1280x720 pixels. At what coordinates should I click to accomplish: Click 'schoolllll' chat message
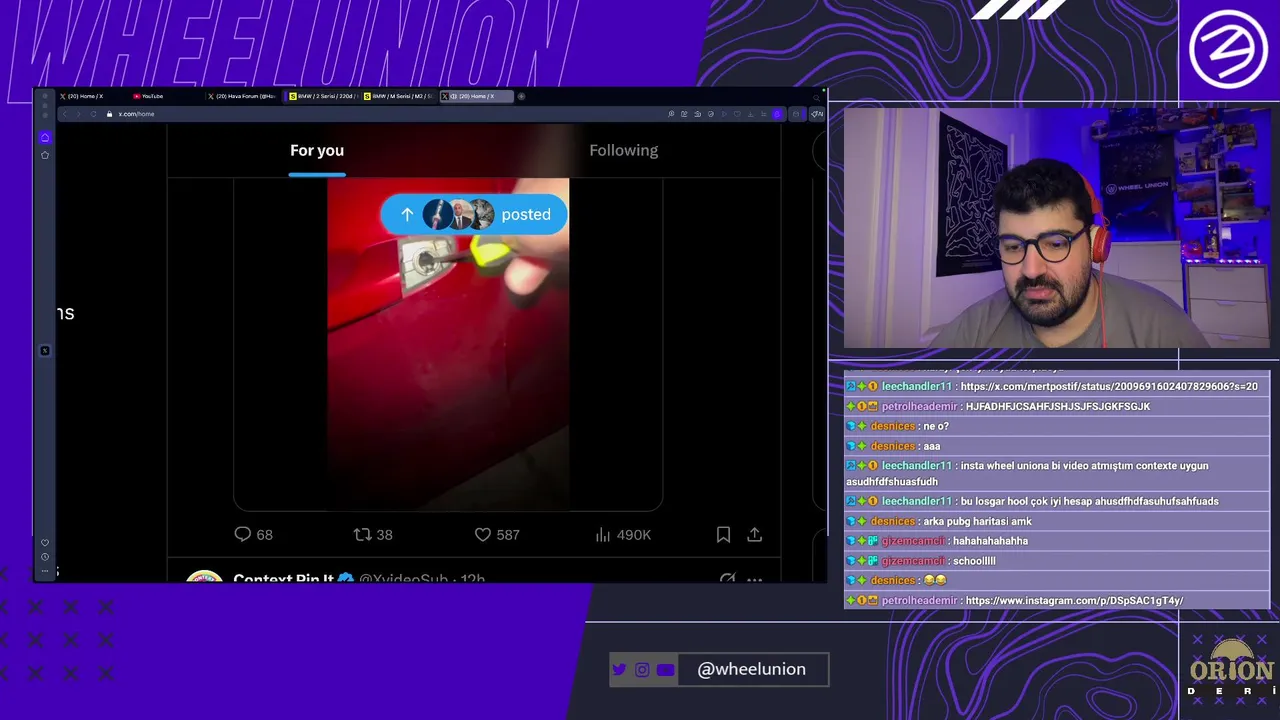pos(974,561)
